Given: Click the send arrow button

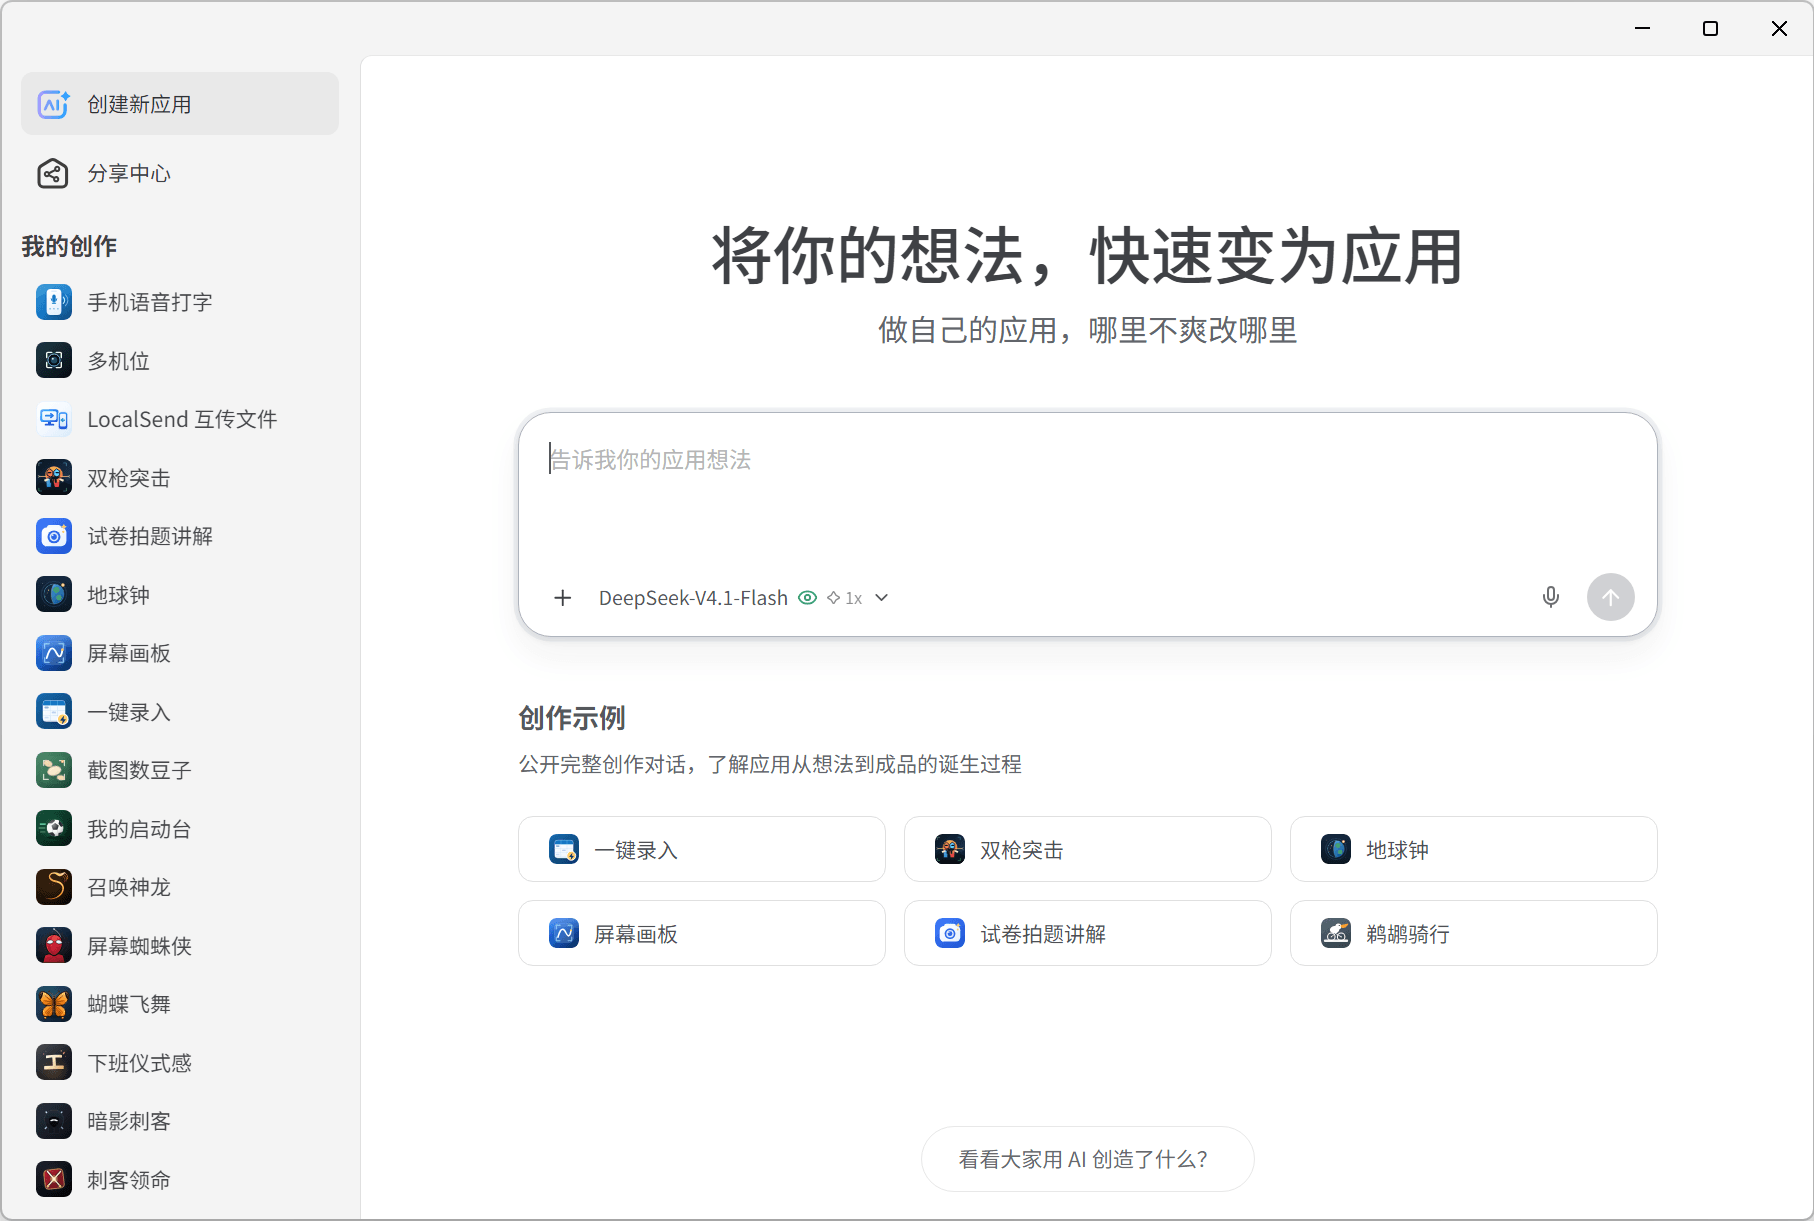Looking at the screenshot, I should point(1611,597).
